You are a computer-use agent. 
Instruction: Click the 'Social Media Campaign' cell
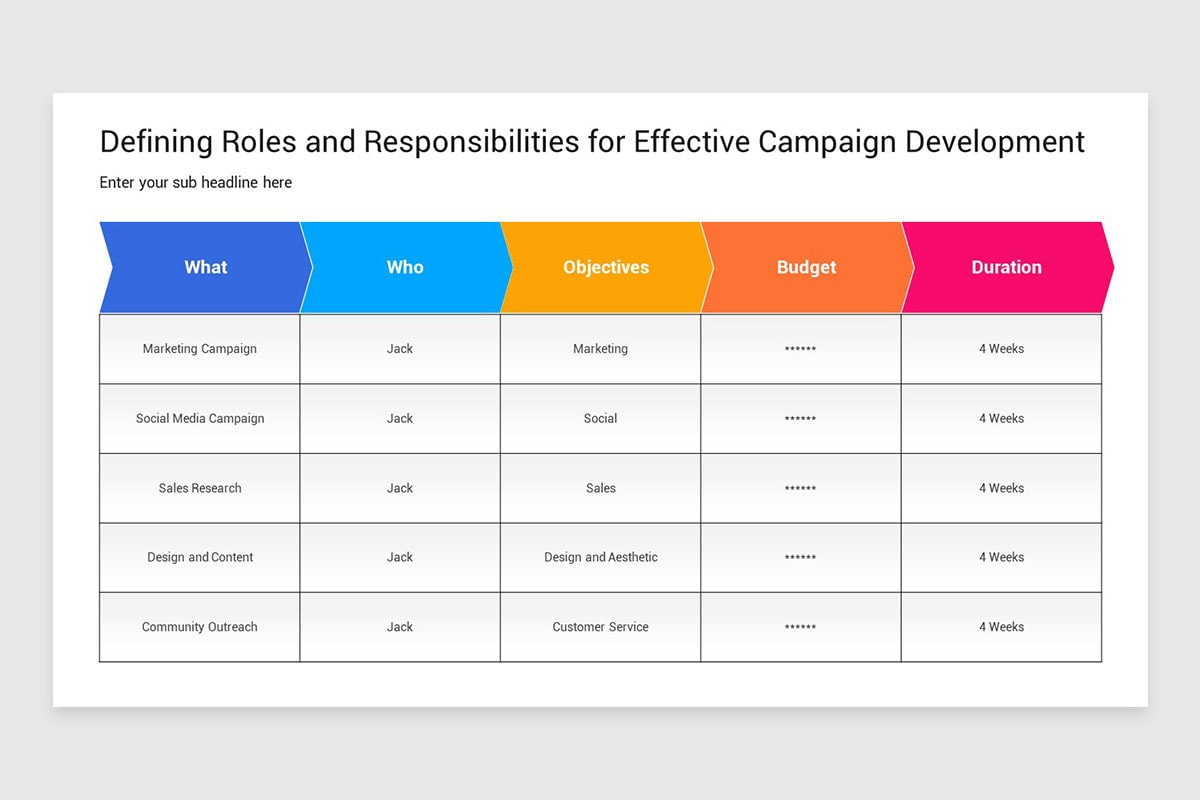pyautogui.click(x=199, y=418)
